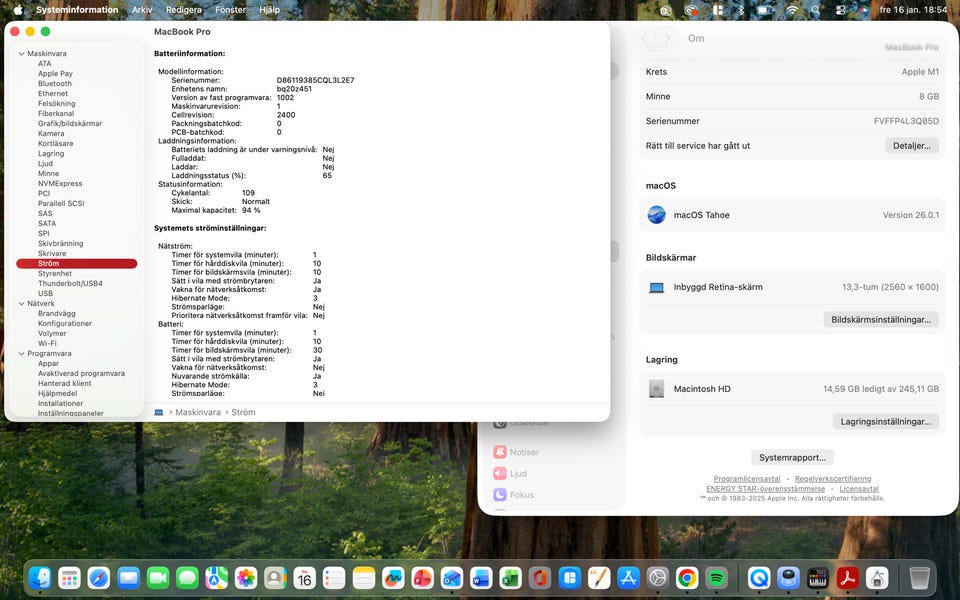The width and height of the screenshot is (960, 600).
Task: Launch Safari from the Dock
Action: (x=98, y=578)
